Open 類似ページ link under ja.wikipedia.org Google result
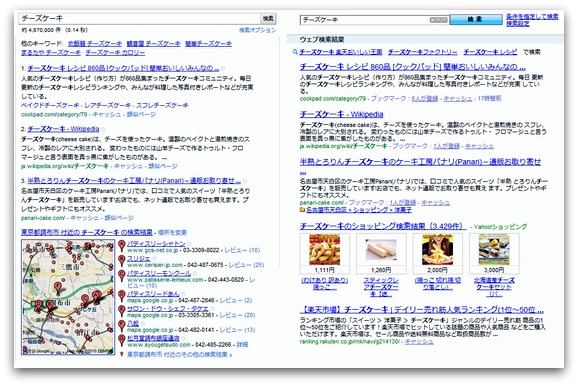This screenshot has height=386, width=578. (x=163, y=166)
